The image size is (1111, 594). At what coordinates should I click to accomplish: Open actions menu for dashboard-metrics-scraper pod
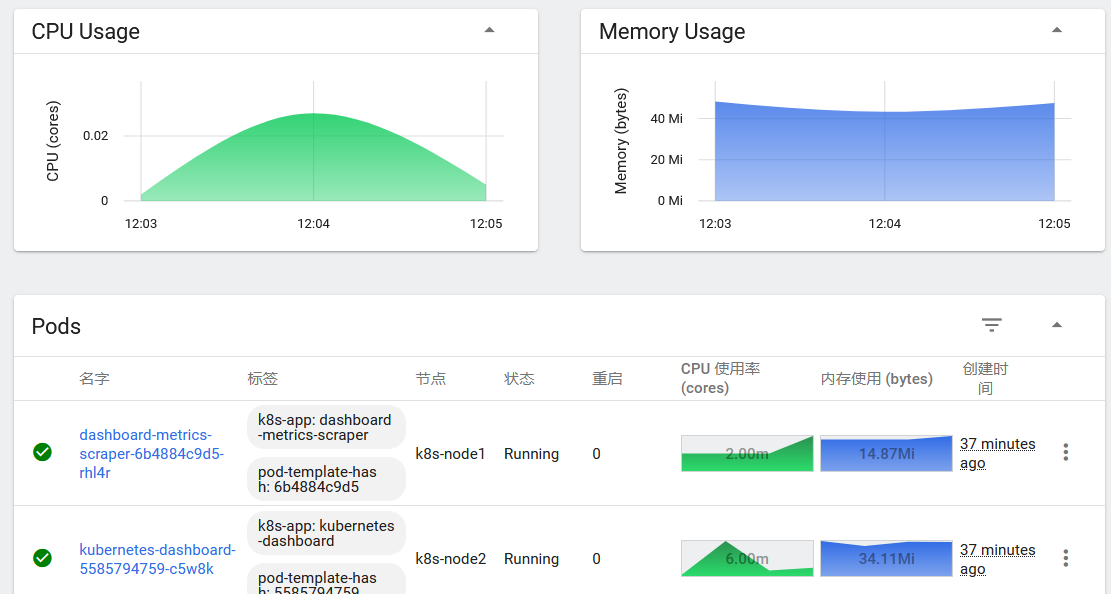click(1065, 452)
